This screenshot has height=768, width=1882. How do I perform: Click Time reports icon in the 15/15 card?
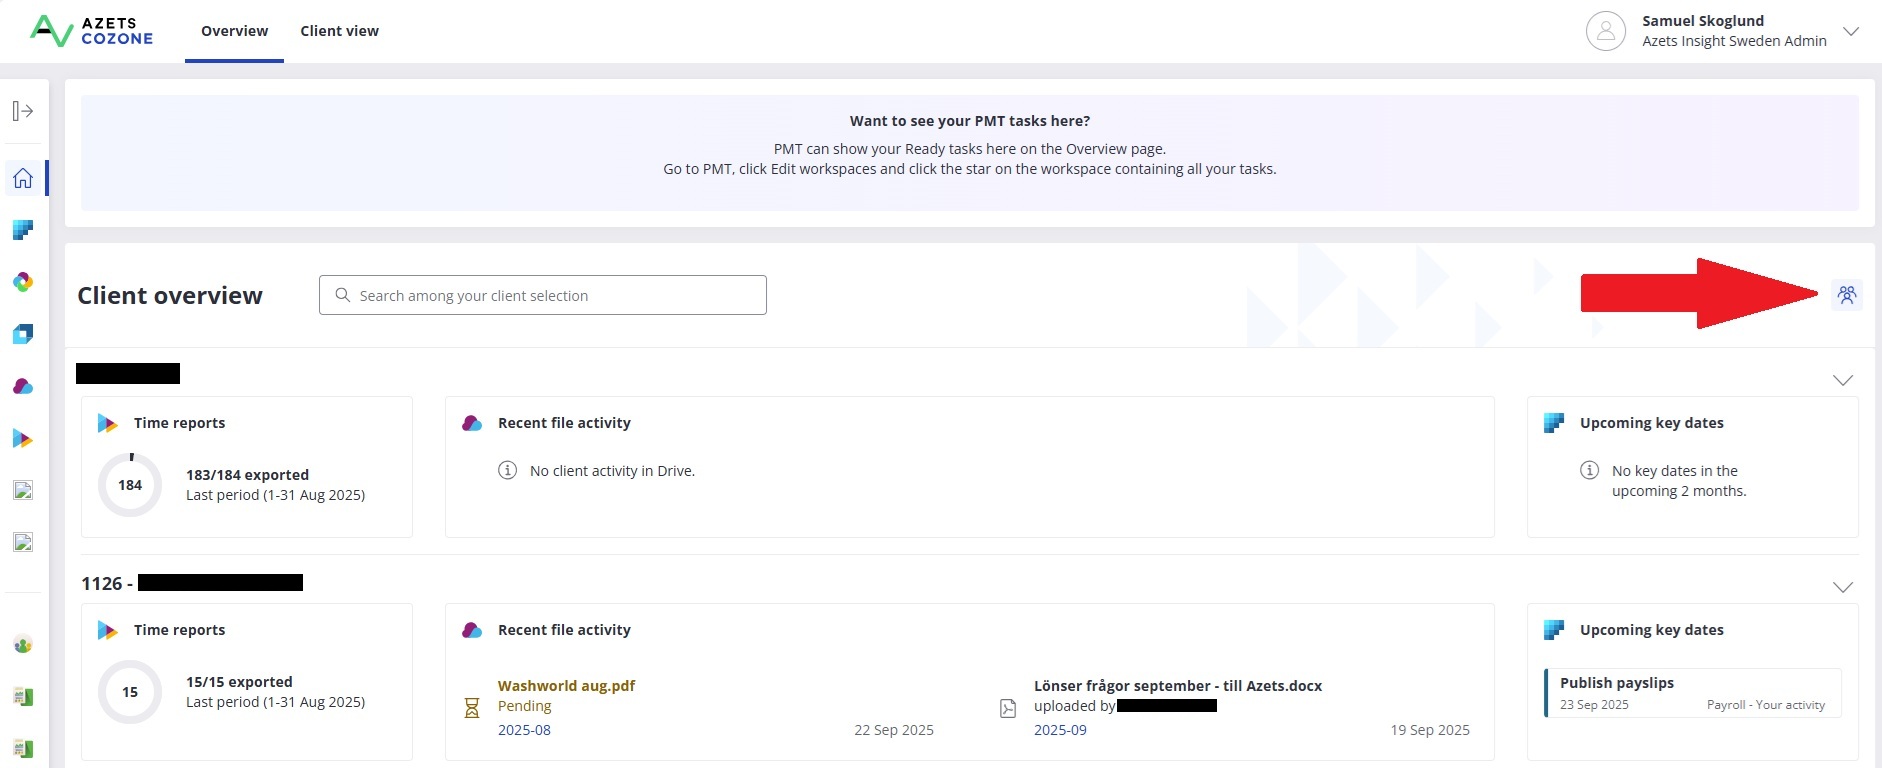tap(107, 630)
